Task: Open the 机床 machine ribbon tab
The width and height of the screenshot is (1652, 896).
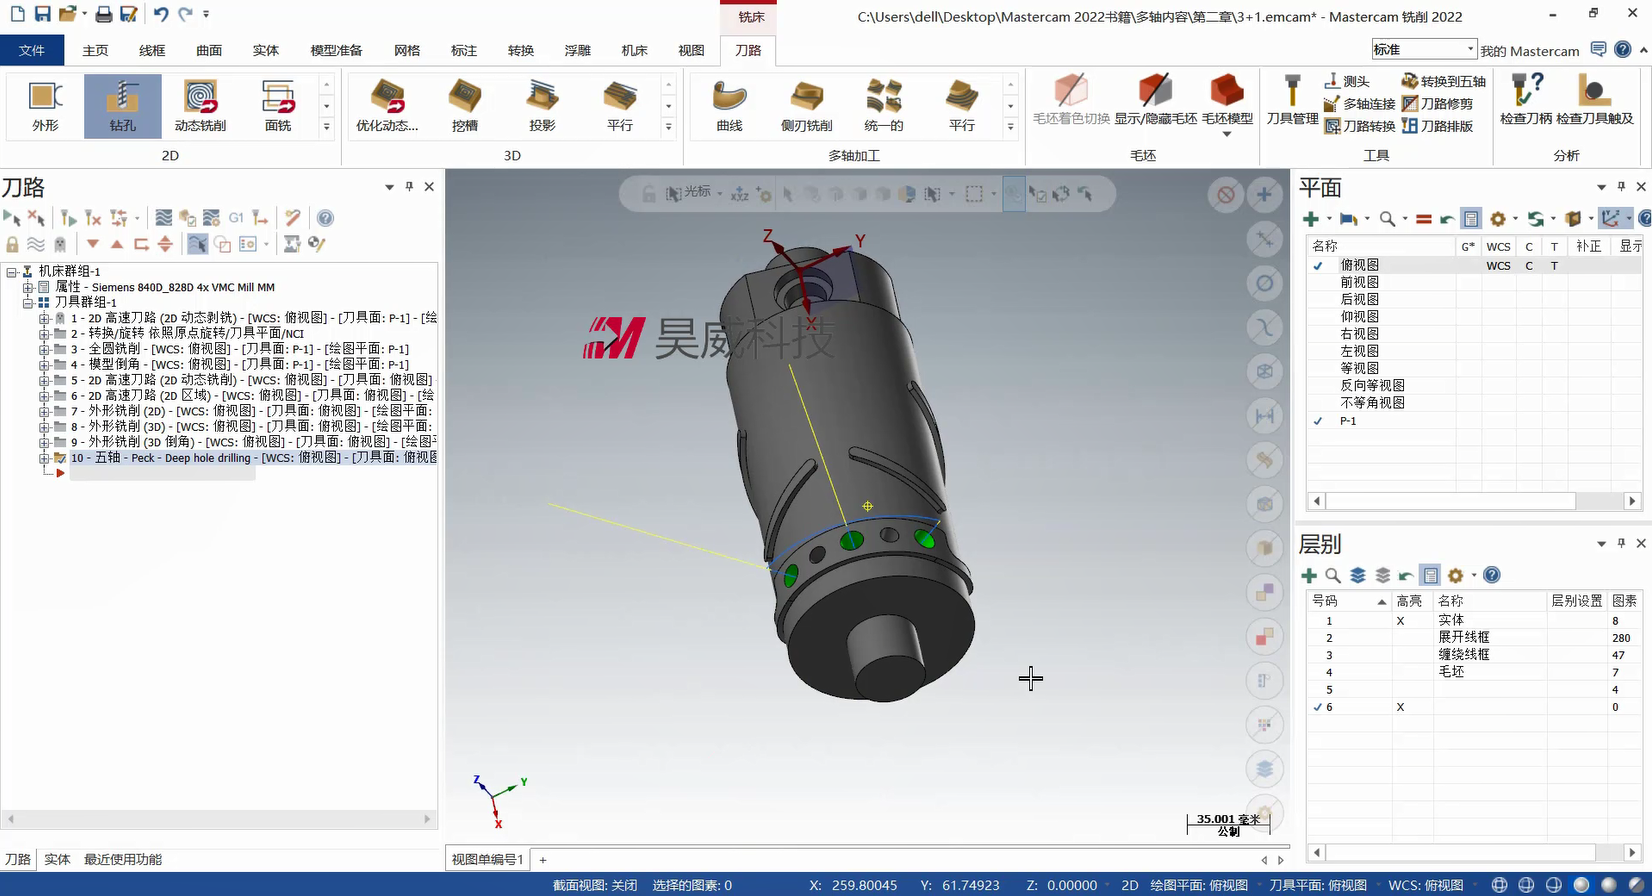Action: click(634, 50)
